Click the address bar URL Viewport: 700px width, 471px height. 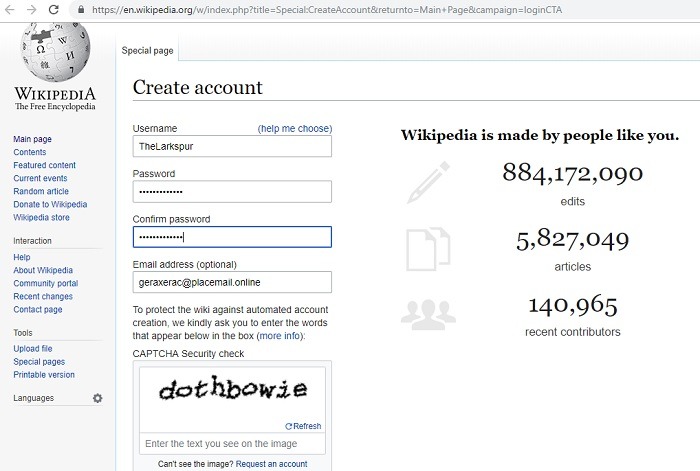[327, 9]
